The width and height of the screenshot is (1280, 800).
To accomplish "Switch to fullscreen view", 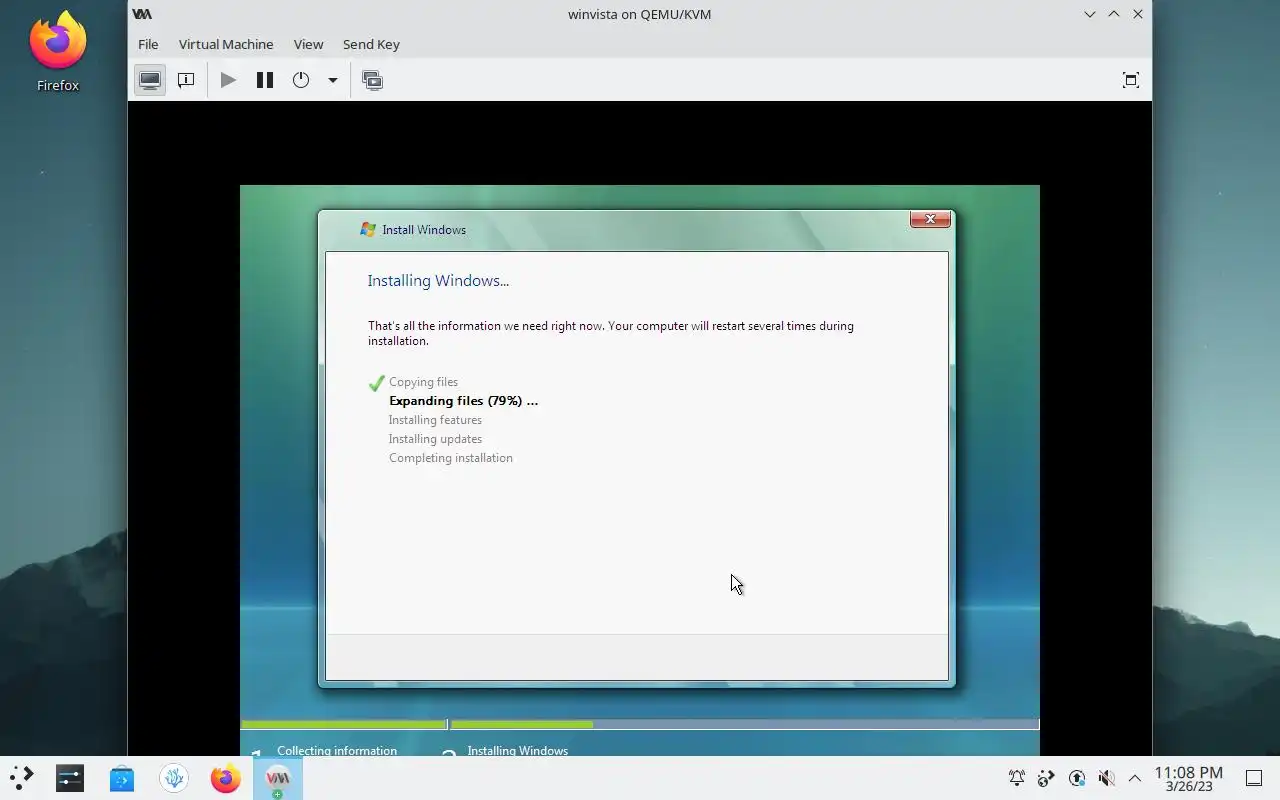I will [1131, 80].
